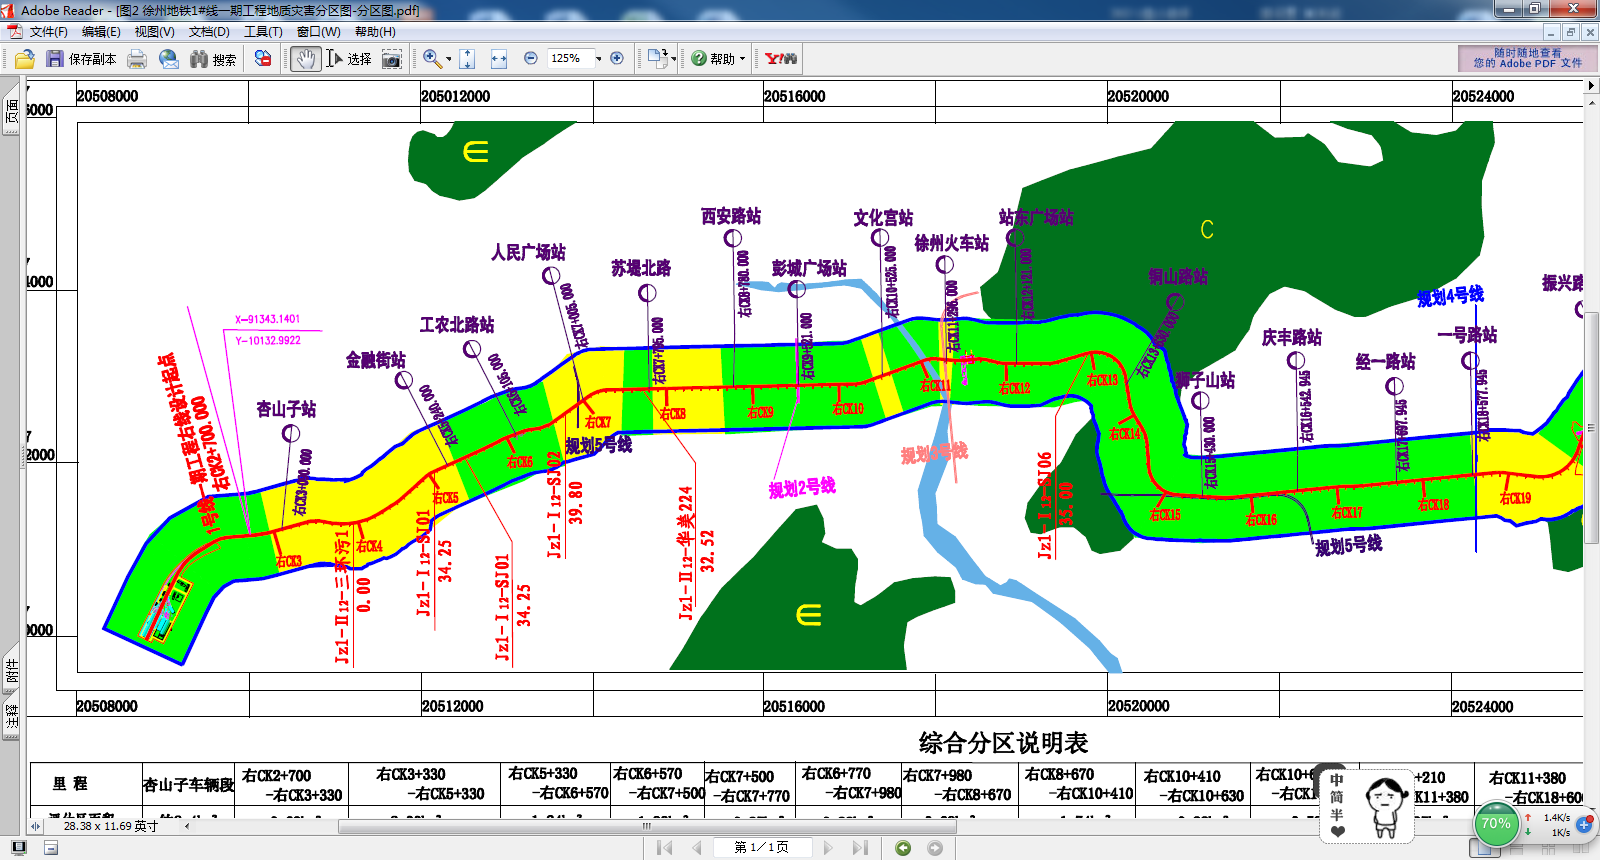Click the Email document icon
The width and height of the screenshot is (1600, 860).
click(169, 59)
